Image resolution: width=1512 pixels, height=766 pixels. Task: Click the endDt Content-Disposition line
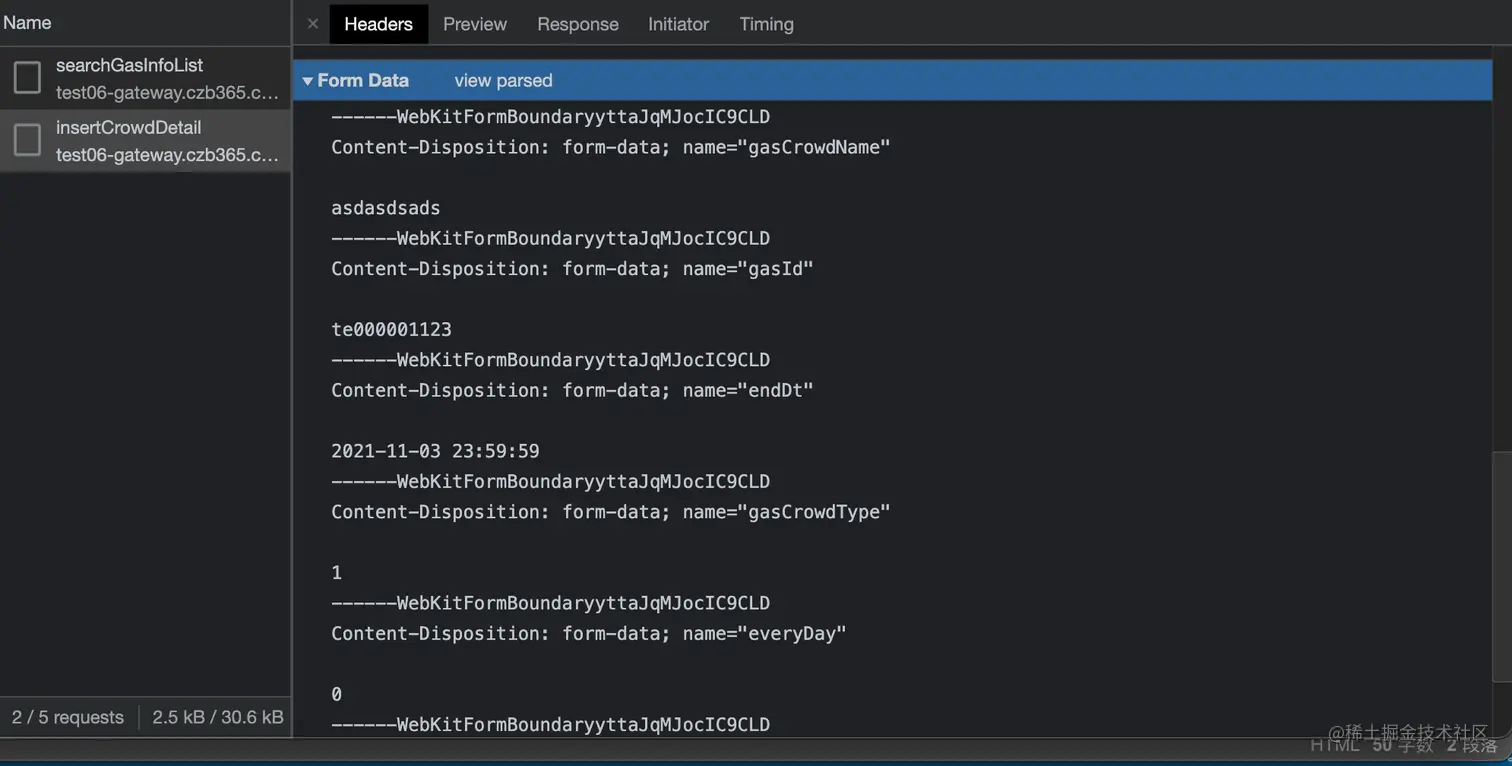click(572, 391)
